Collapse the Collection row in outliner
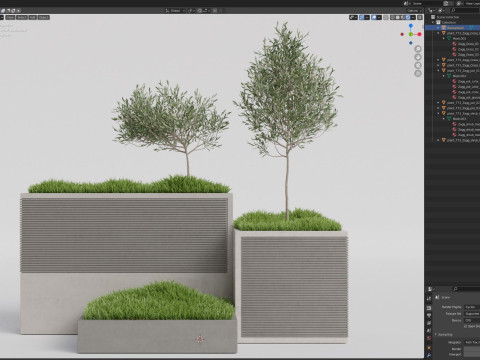 433,22
